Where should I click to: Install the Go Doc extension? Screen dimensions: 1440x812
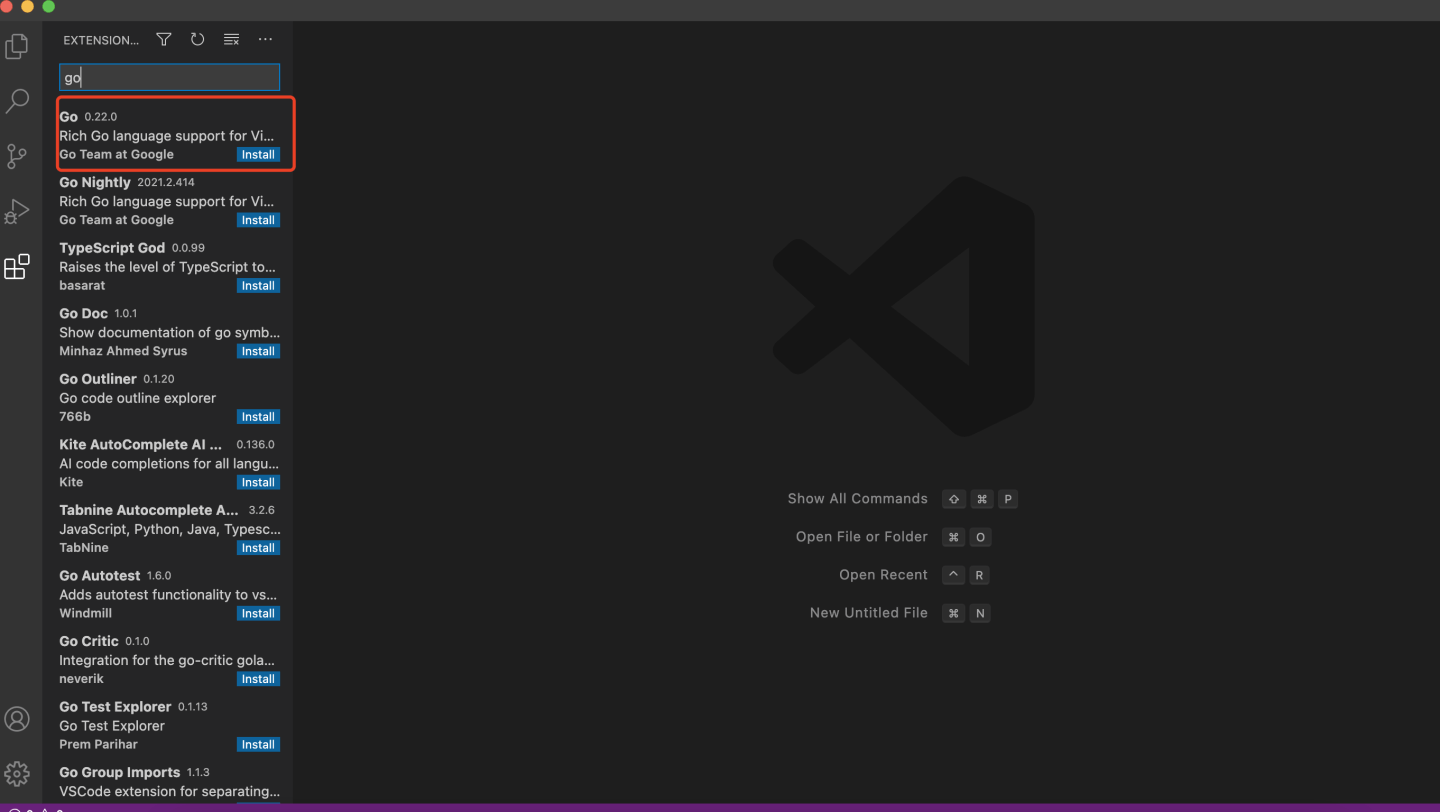[x=258, y=351]
